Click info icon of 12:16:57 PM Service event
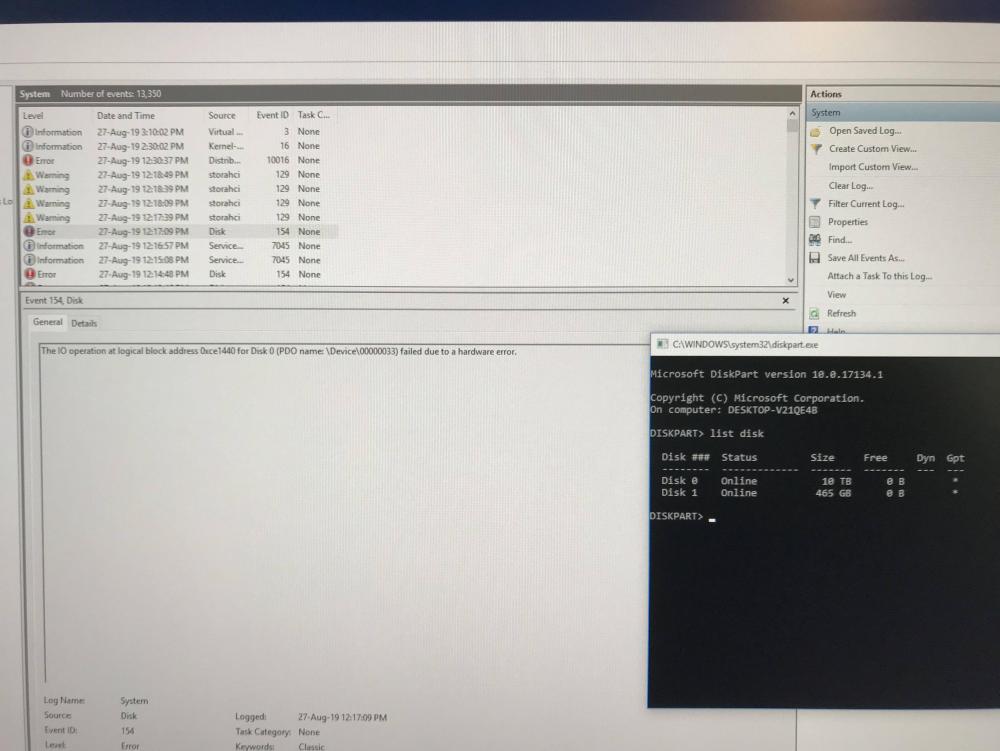 click(29, 246)
